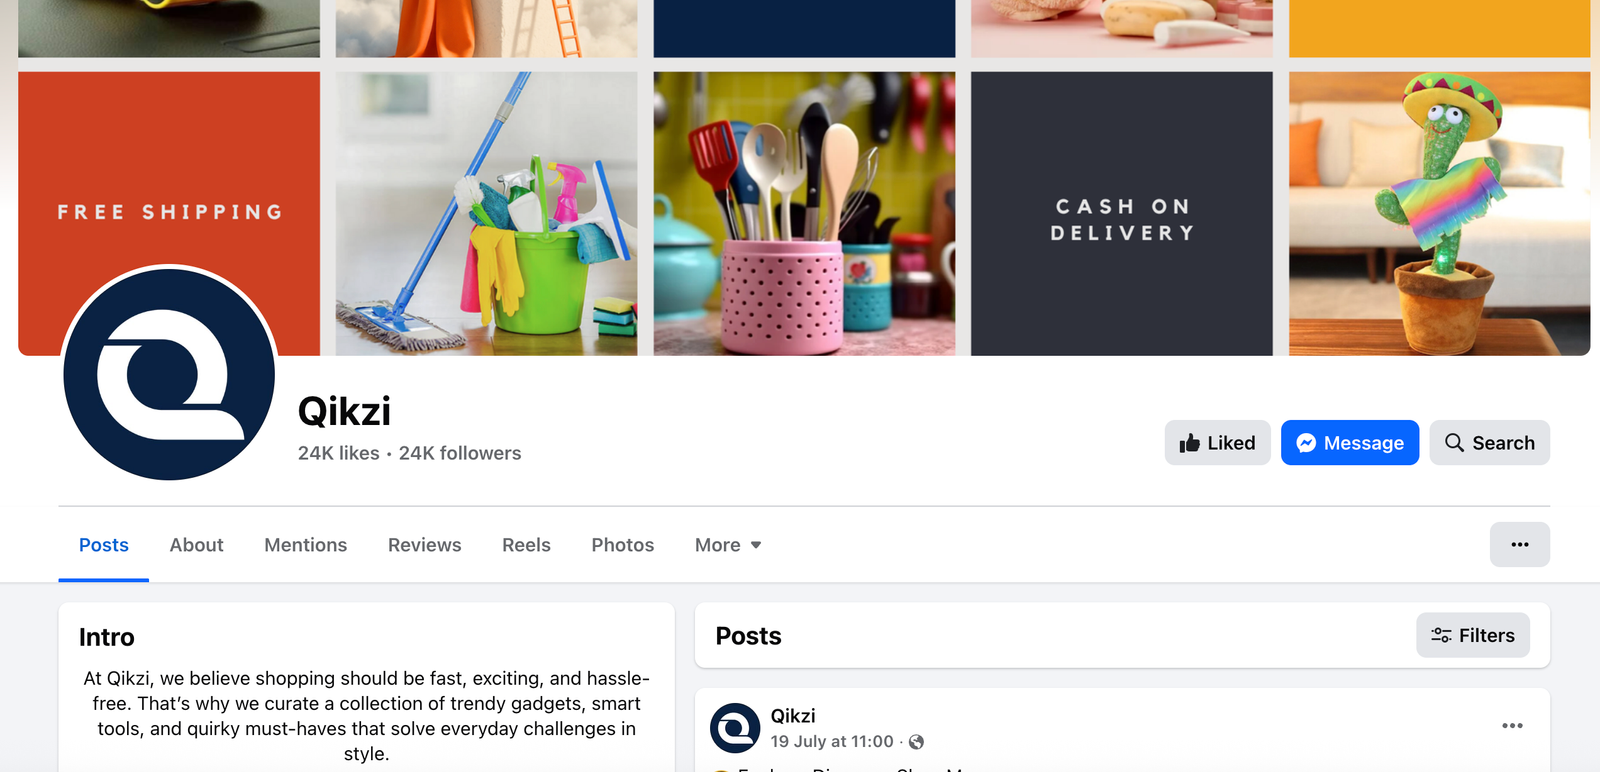
Task: Switch to the About tab
Action: (x=196, y=545)
